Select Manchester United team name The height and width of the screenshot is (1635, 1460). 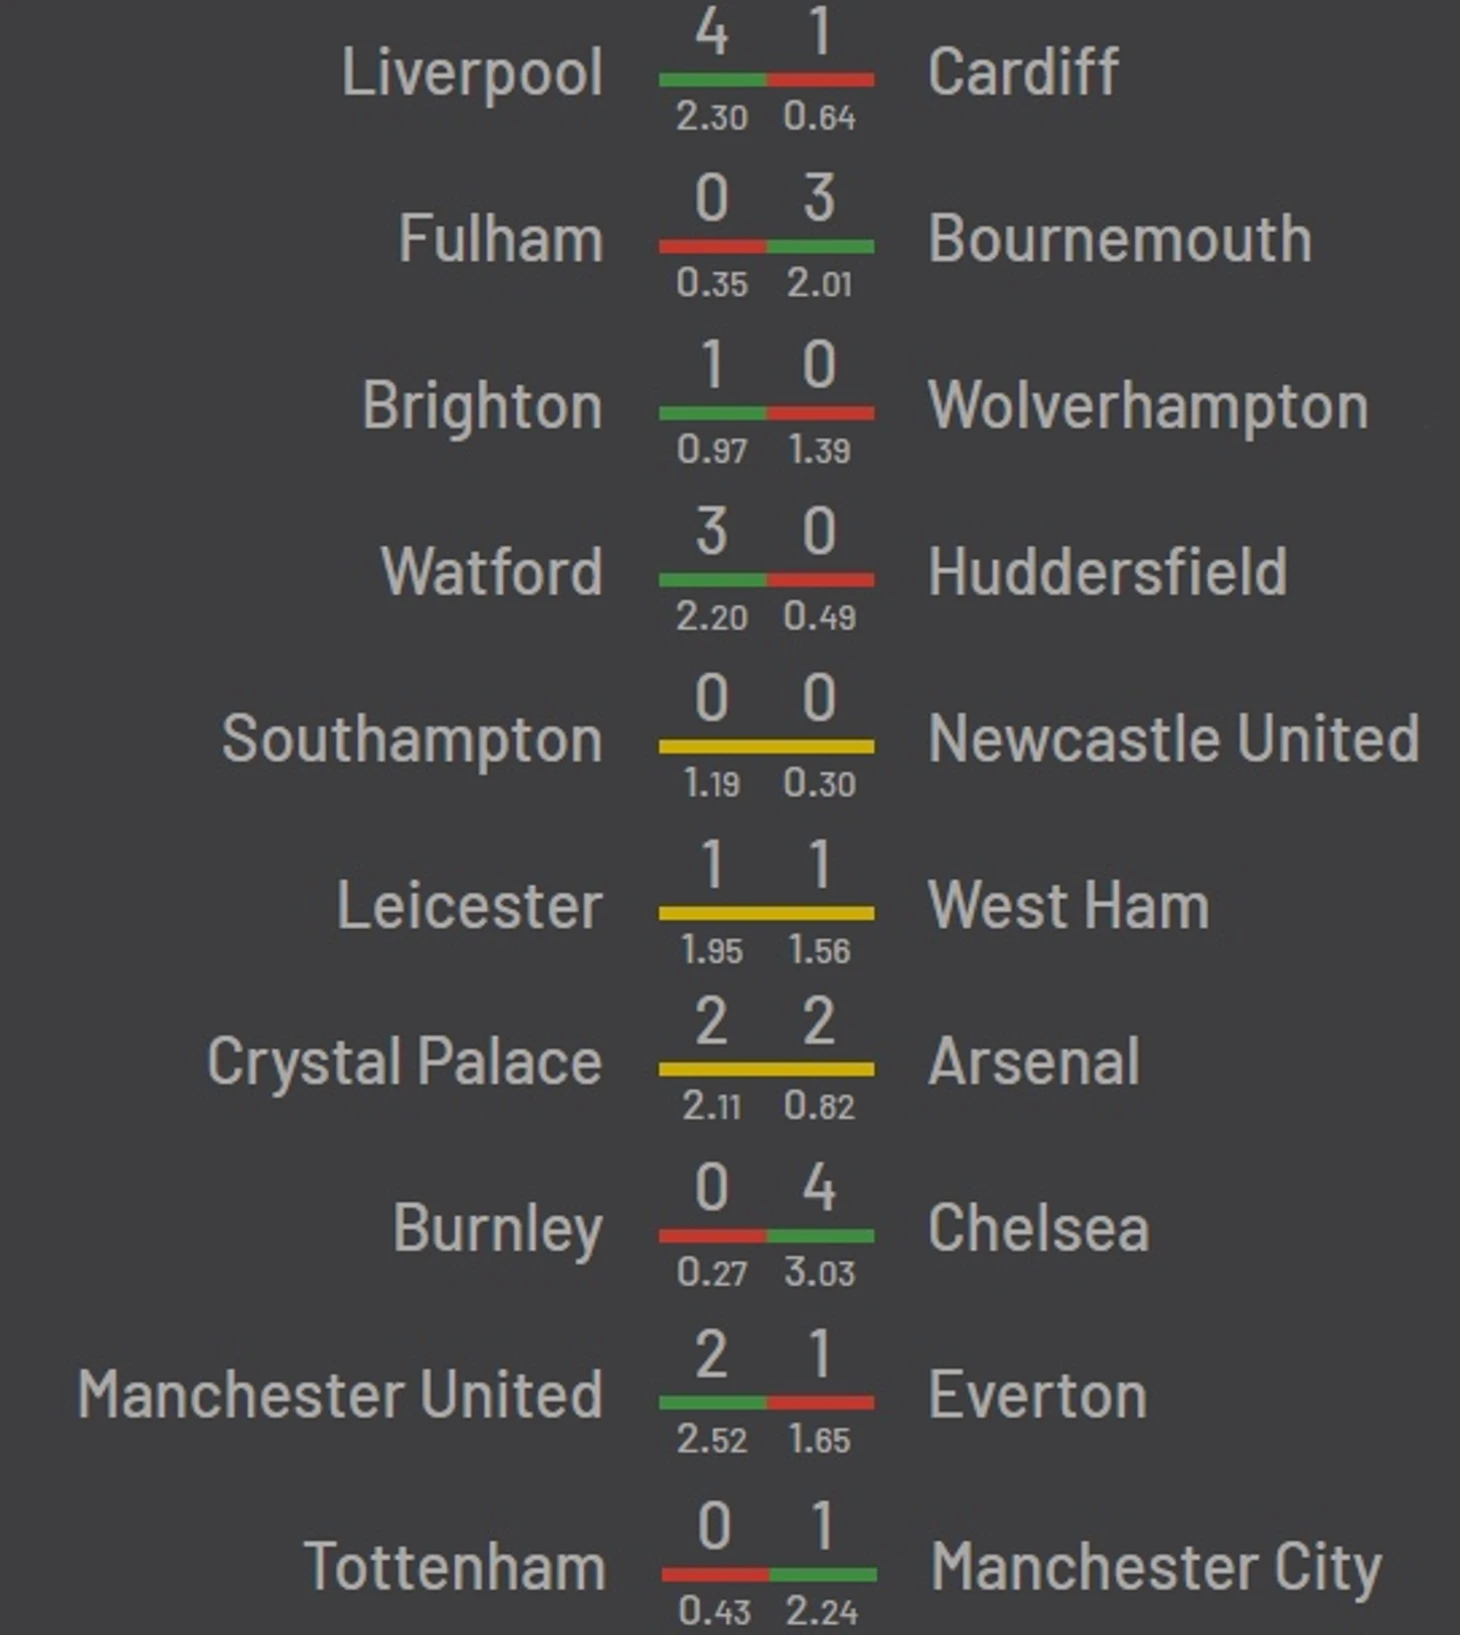pyautogui.click(x=340, y=1395)
